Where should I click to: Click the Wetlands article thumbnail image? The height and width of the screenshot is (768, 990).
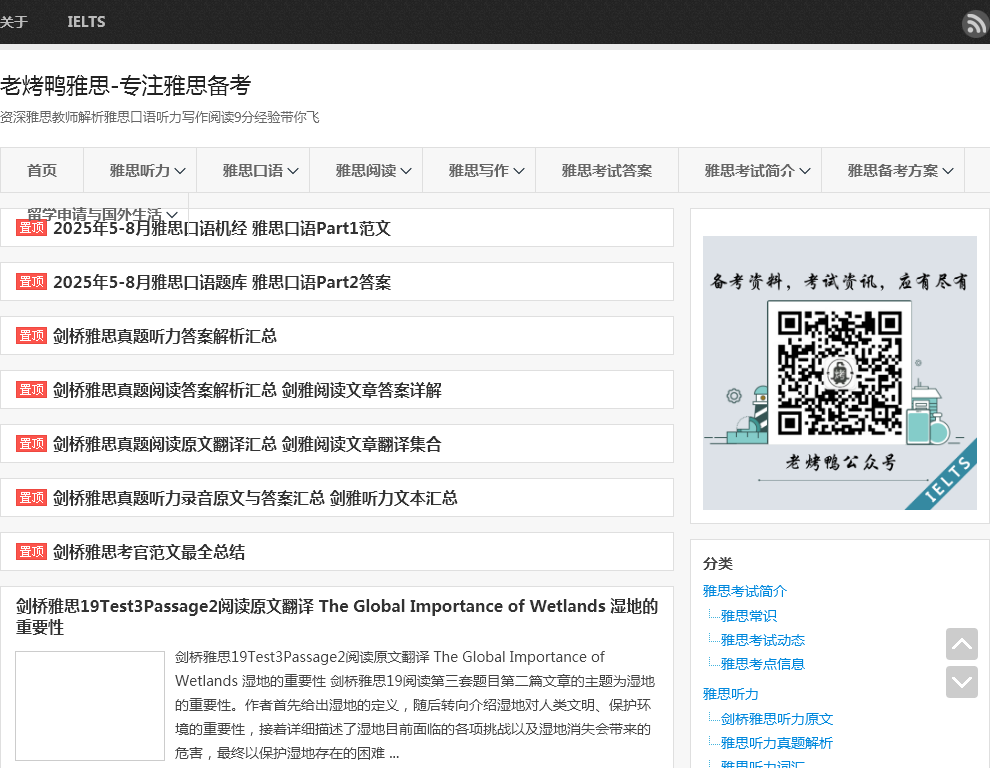coord(90,705)
